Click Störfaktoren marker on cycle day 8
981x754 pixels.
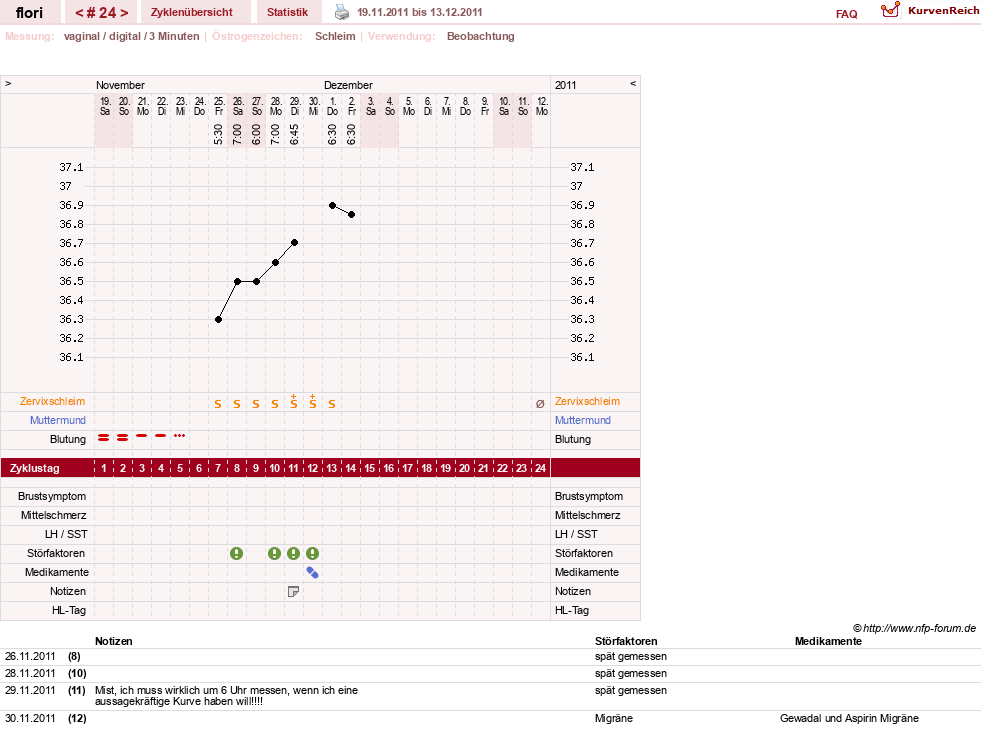tap(236, 553)
